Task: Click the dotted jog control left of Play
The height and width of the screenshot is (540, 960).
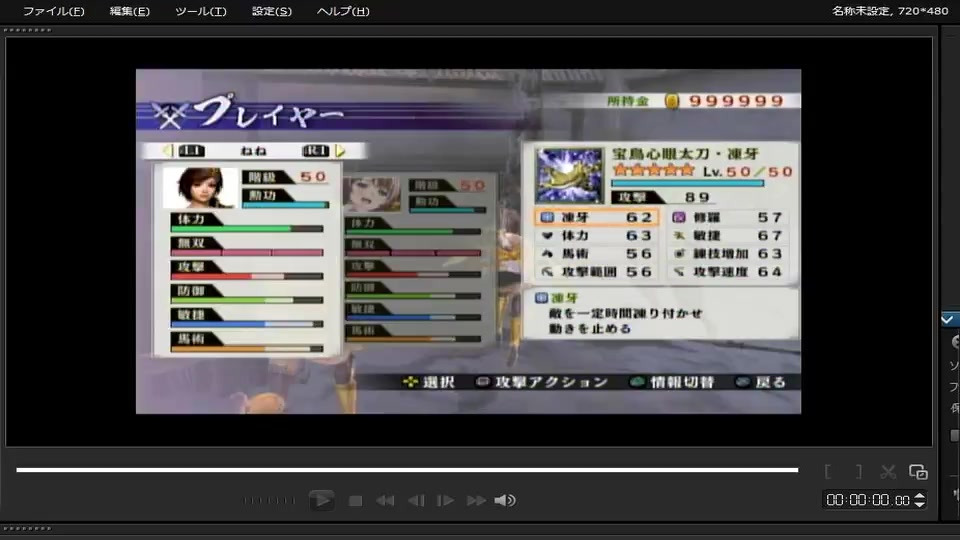Action: click(x=268, y=500)
